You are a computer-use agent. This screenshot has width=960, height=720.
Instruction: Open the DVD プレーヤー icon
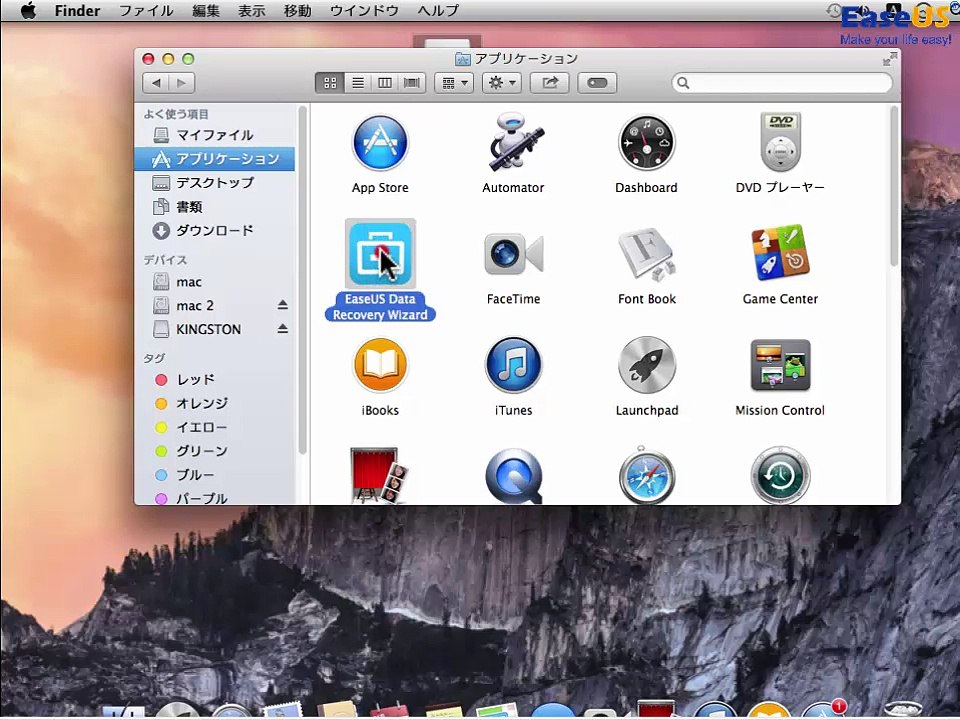780,142
